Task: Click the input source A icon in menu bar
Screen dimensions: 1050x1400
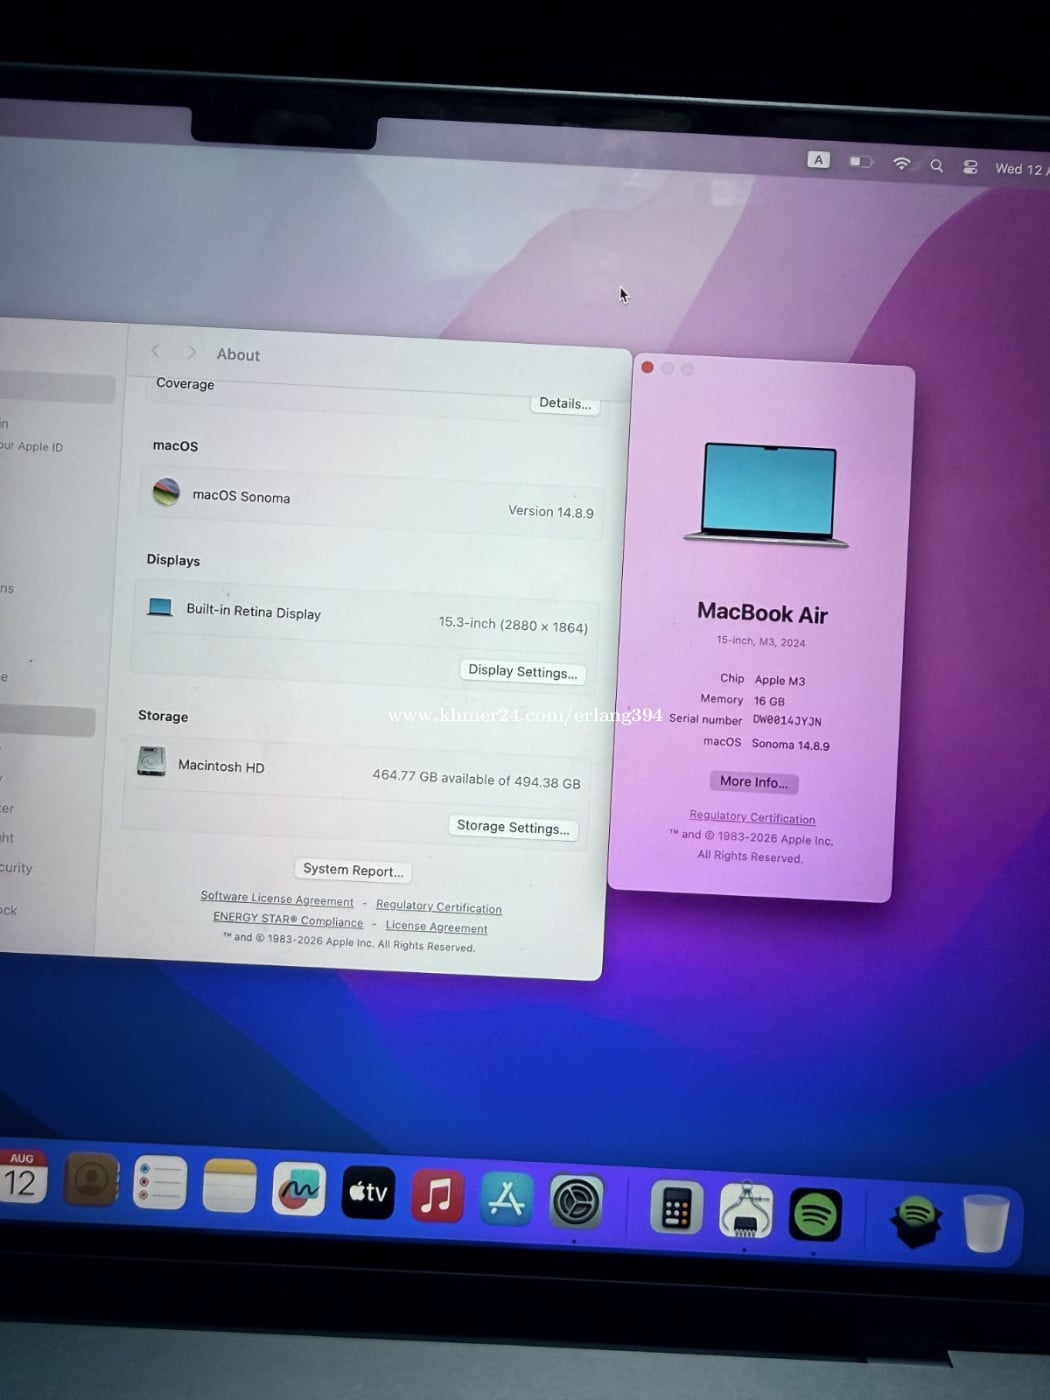Action: tap(818, 160)
